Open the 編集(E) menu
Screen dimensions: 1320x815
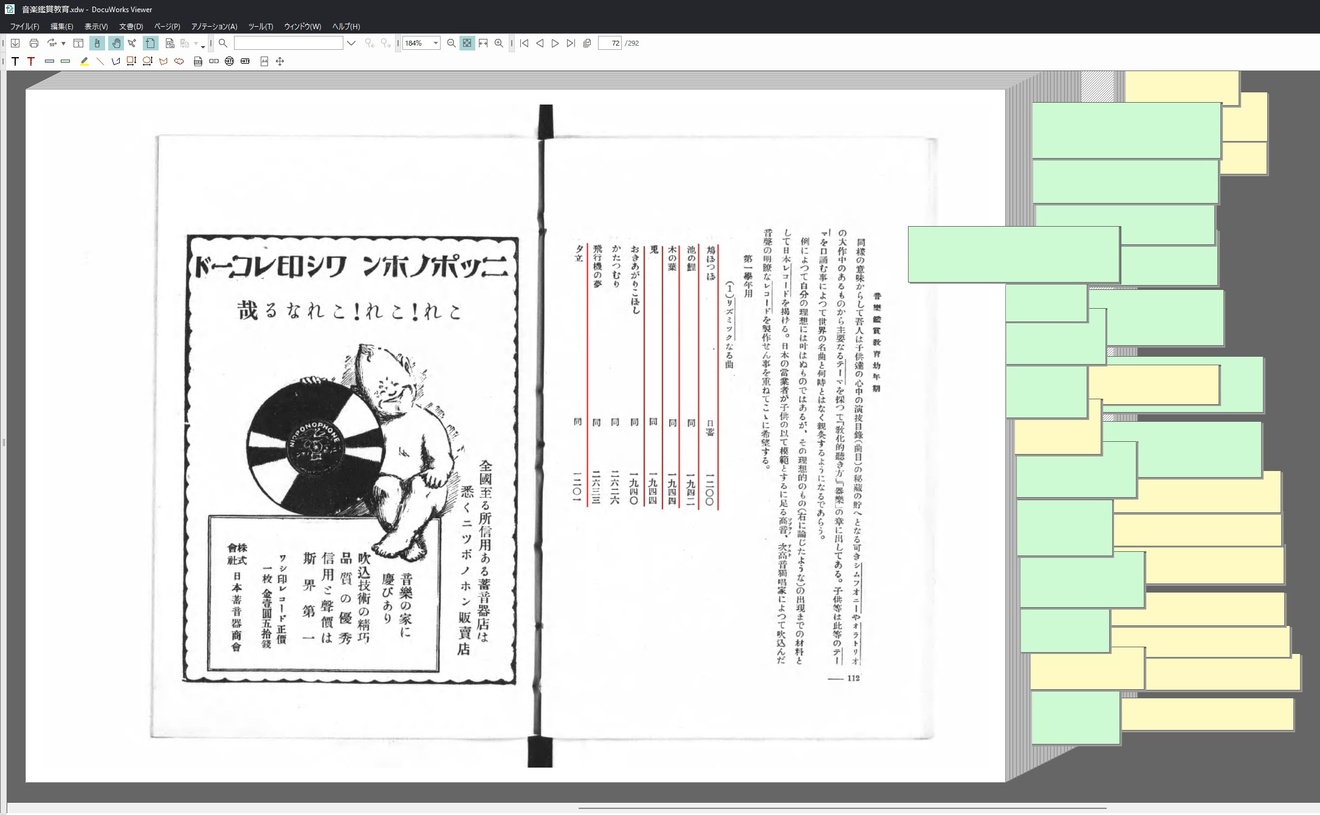coord(62,26)
